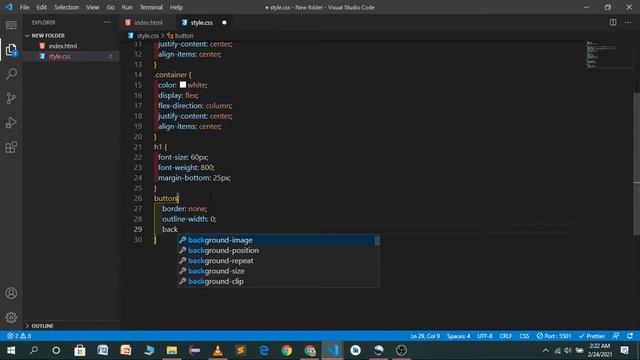Select style.css in Explorer tree

coord(60,56)
